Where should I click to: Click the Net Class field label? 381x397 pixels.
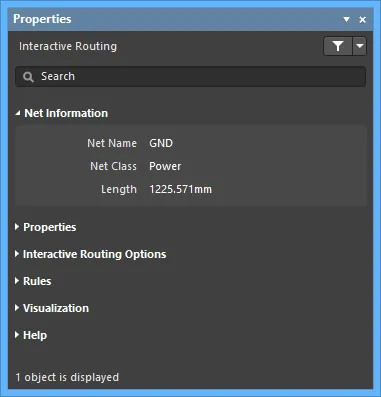[x=113, y=166]
